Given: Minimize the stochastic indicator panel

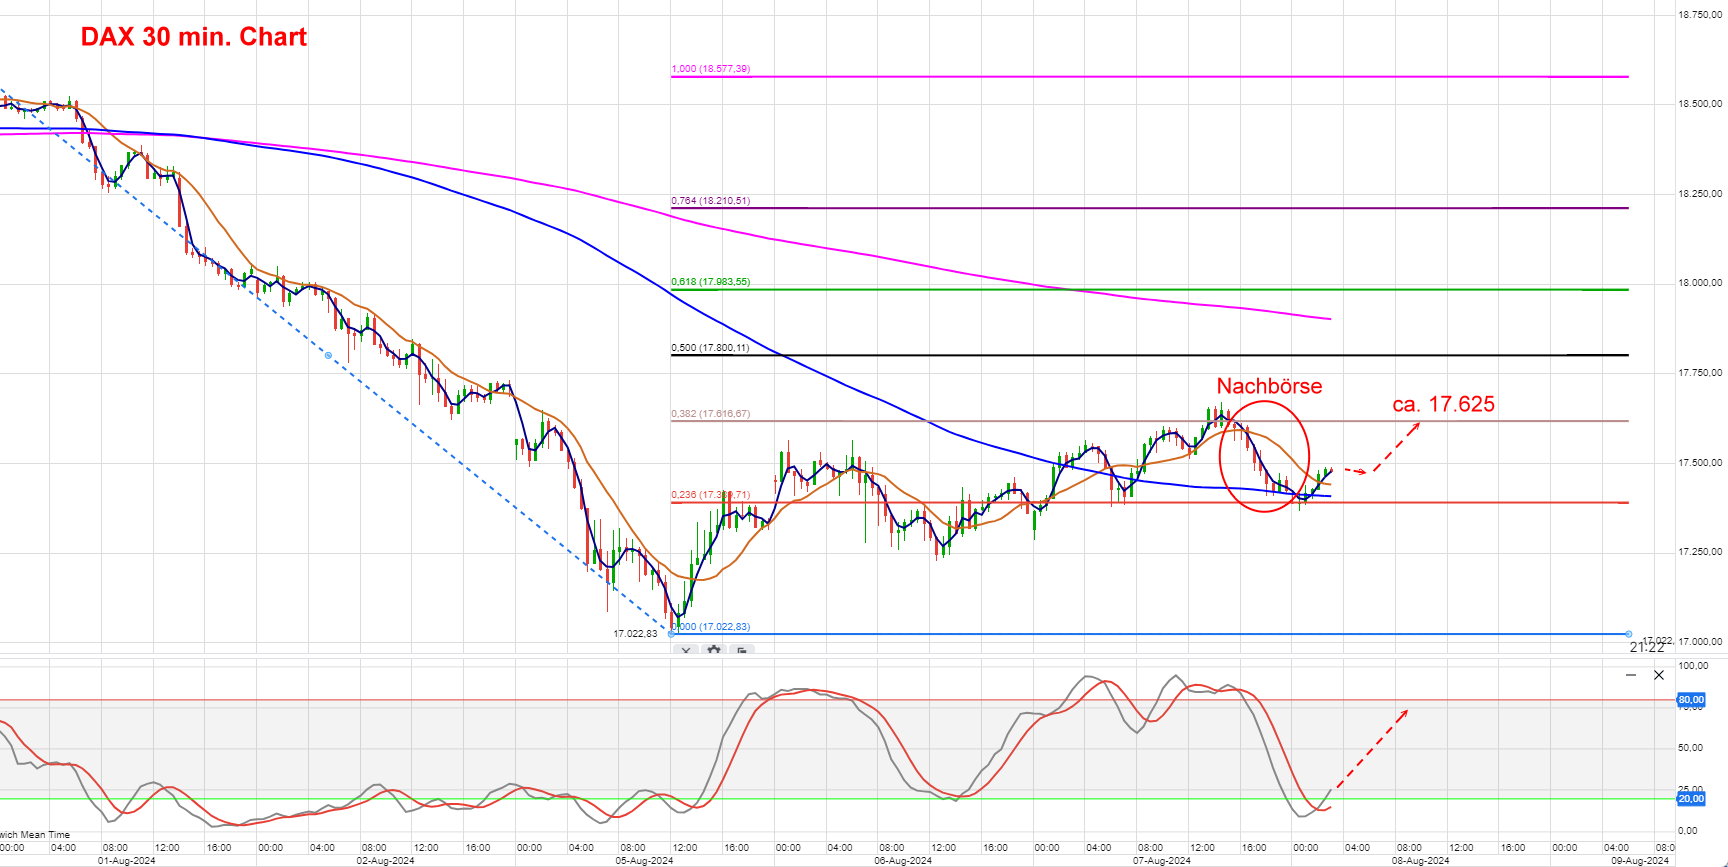Looking at the screenshot, I should [x=1631, y=675].
